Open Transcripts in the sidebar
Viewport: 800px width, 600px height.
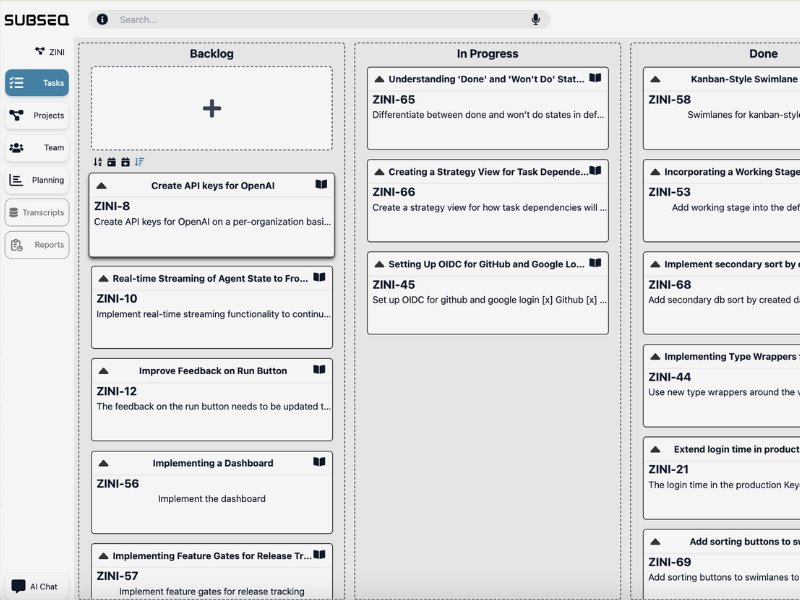point(37,212)
